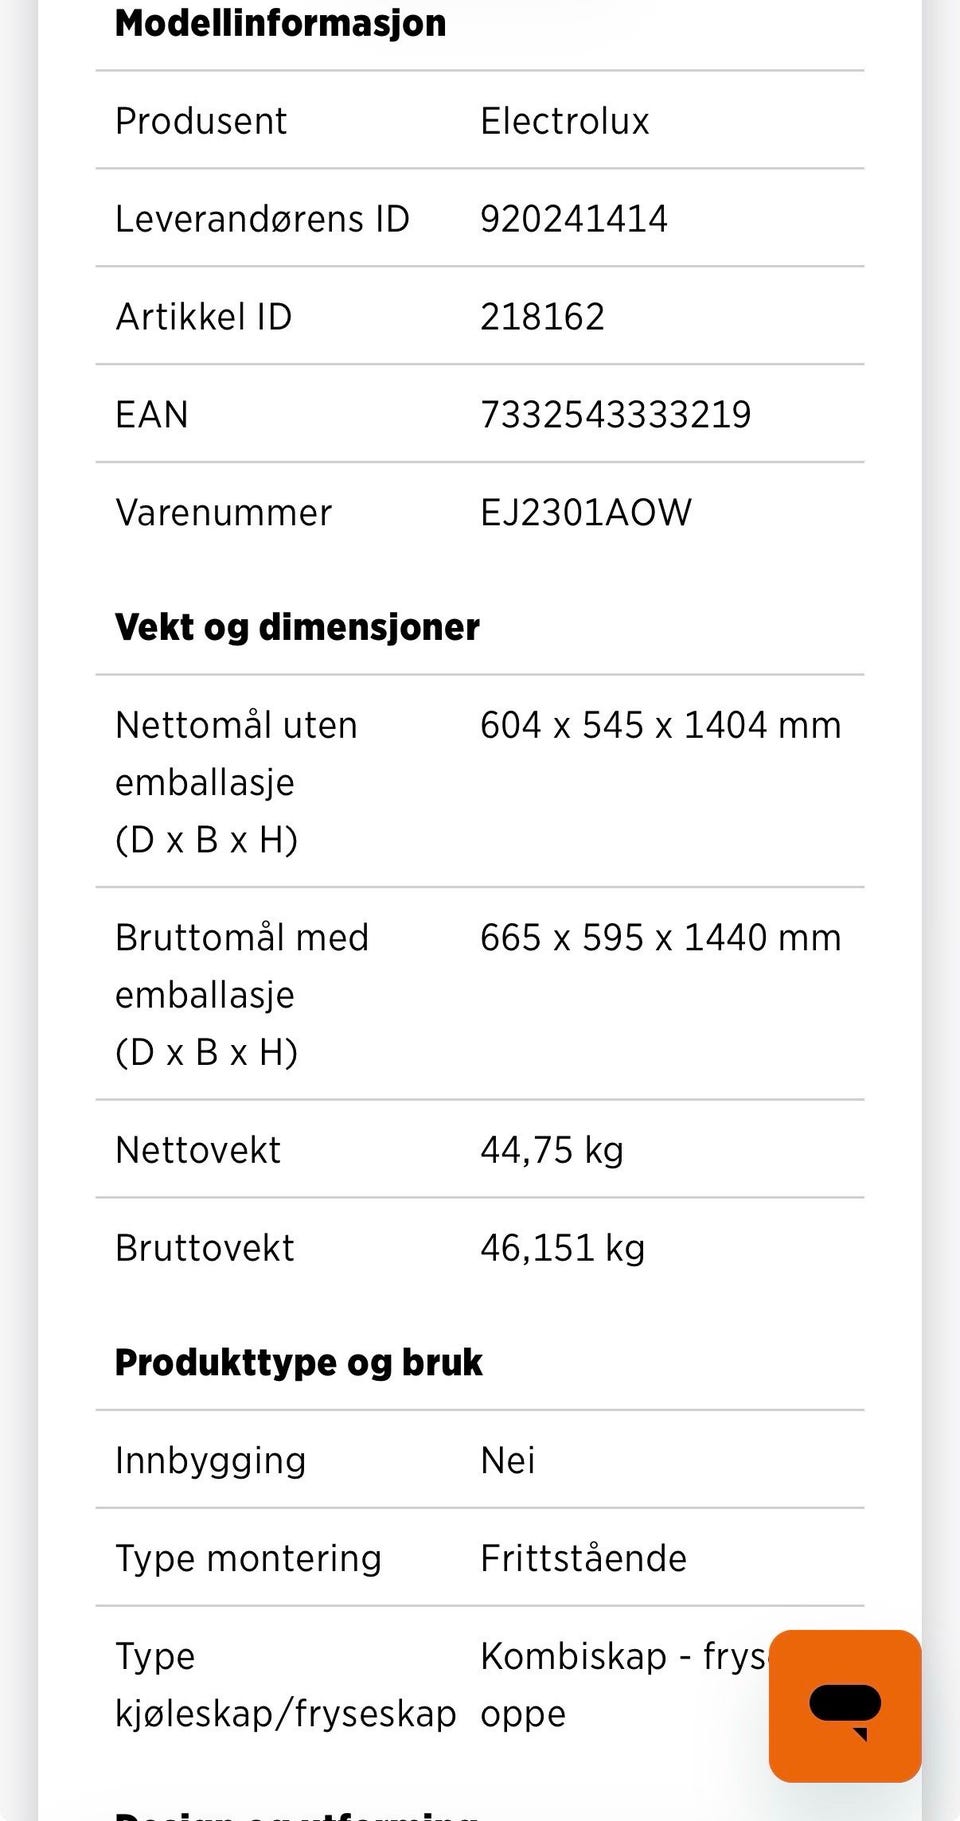Click the Vekt og dimensjoner heading
Viewport: 960px width, 1821px height.
[x=297, y=627]
